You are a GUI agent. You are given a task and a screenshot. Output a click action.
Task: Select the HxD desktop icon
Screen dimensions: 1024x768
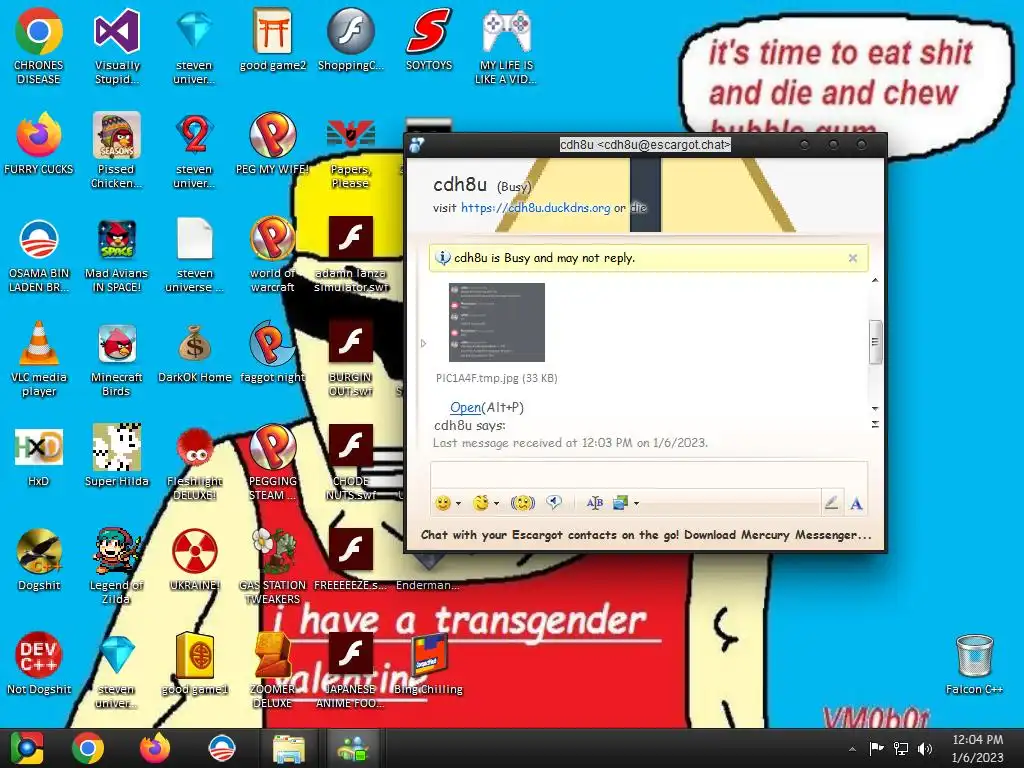click(x=39, y=456)
